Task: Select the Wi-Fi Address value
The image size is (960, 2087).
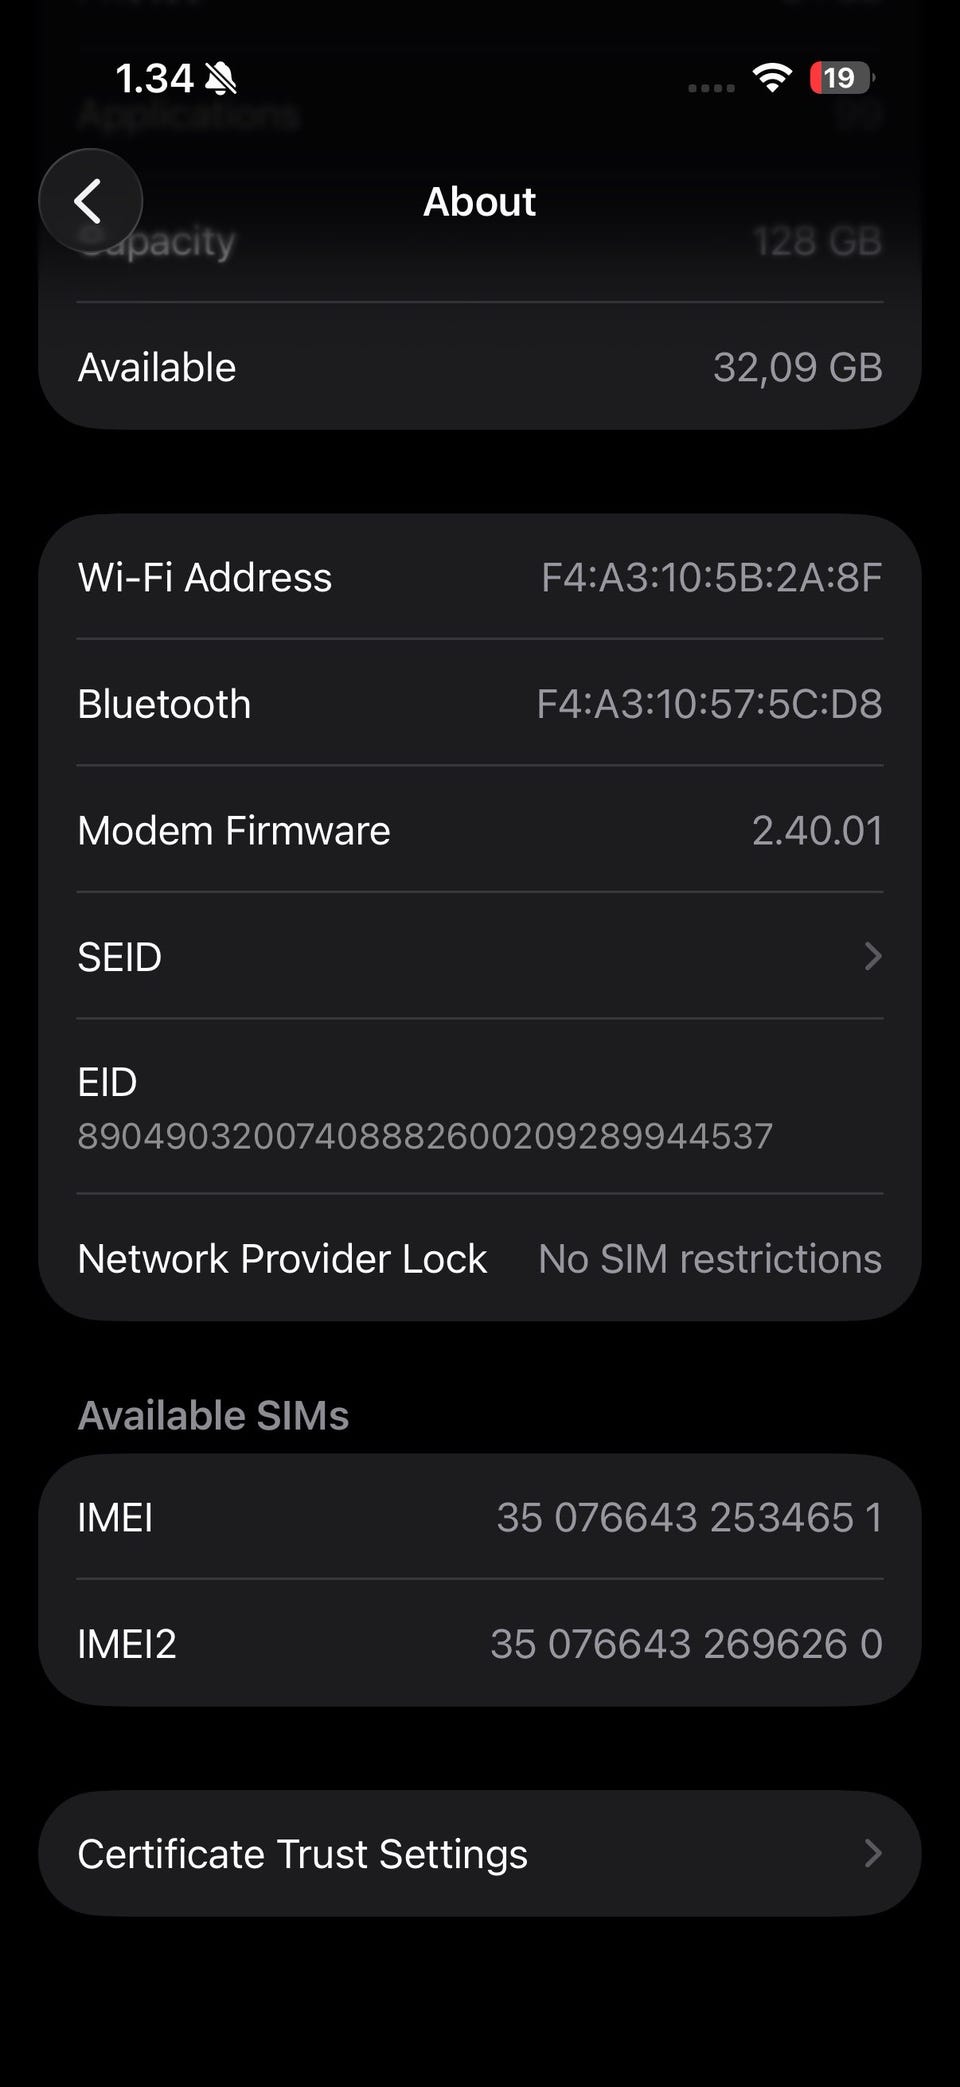Action: [711, 577]
